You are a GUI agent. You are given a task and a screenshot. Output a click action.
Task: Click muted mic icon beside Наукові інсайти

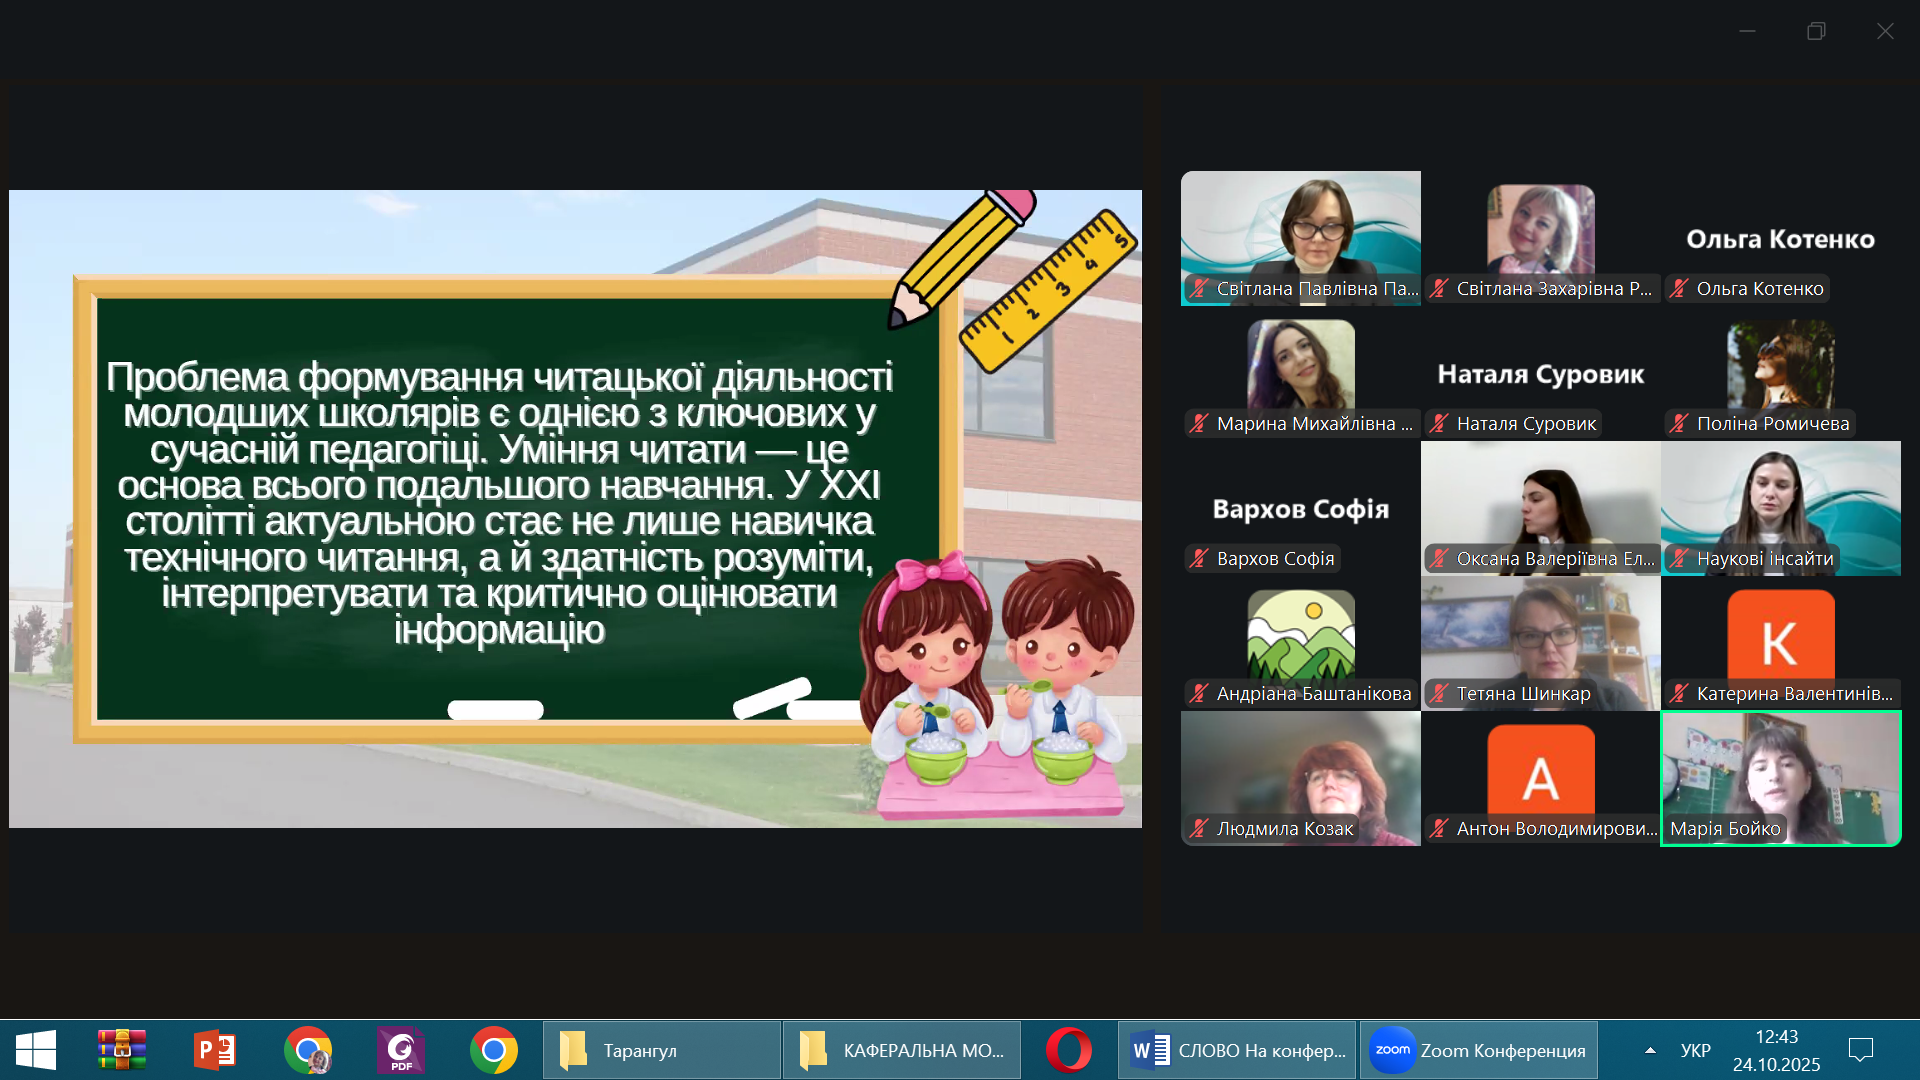(x=1679, y=559)
